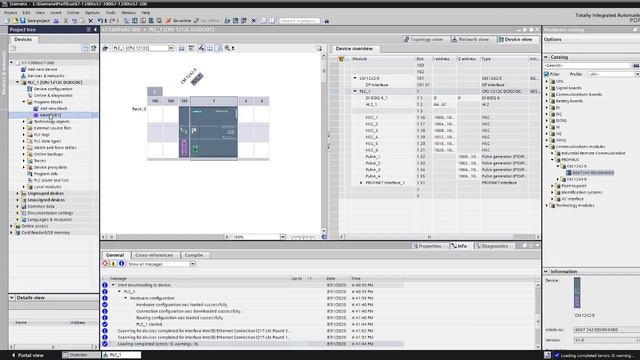Click the Compile icon in main toolbar

127,20
